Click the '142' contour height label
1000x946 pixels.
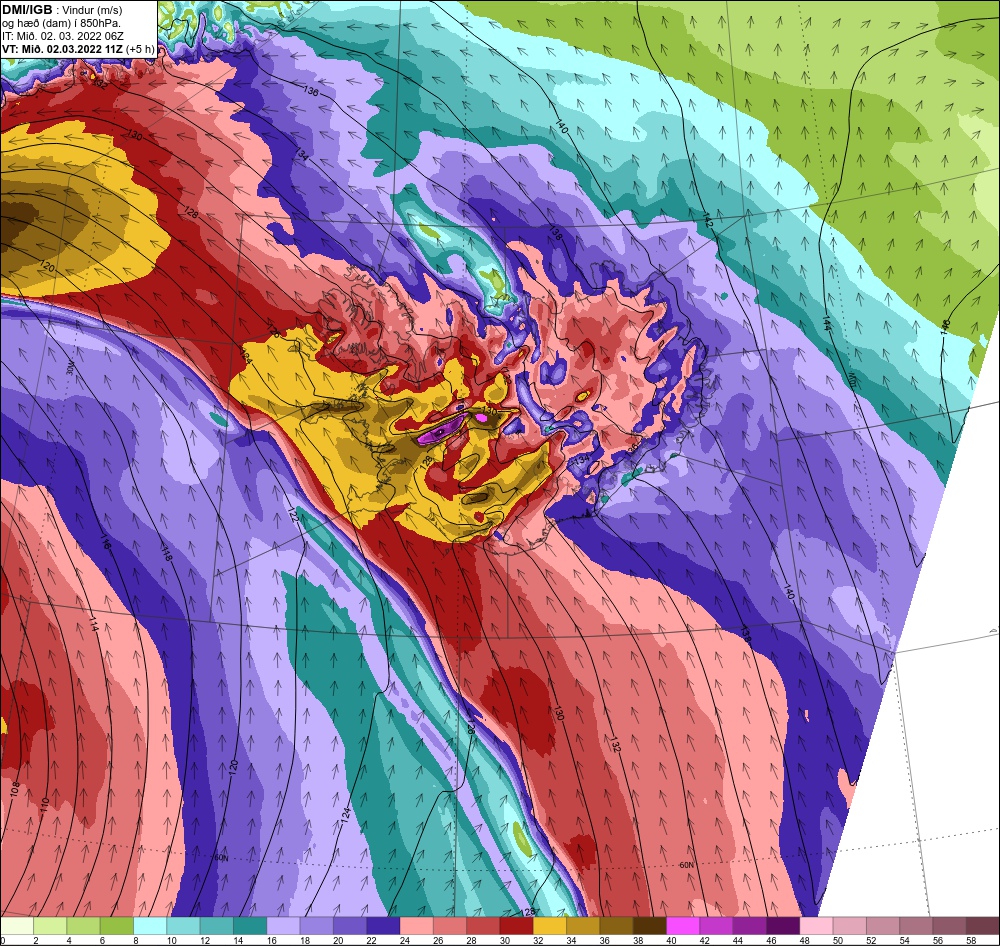(x=707, y=221)
